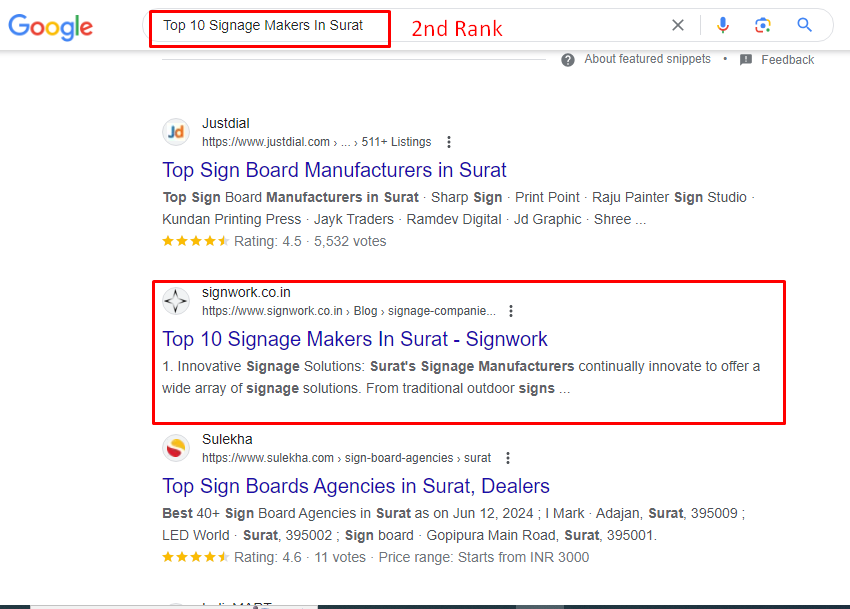Open more options for the signwork.co.in result
Screen dimensions: 850x609
511,311
